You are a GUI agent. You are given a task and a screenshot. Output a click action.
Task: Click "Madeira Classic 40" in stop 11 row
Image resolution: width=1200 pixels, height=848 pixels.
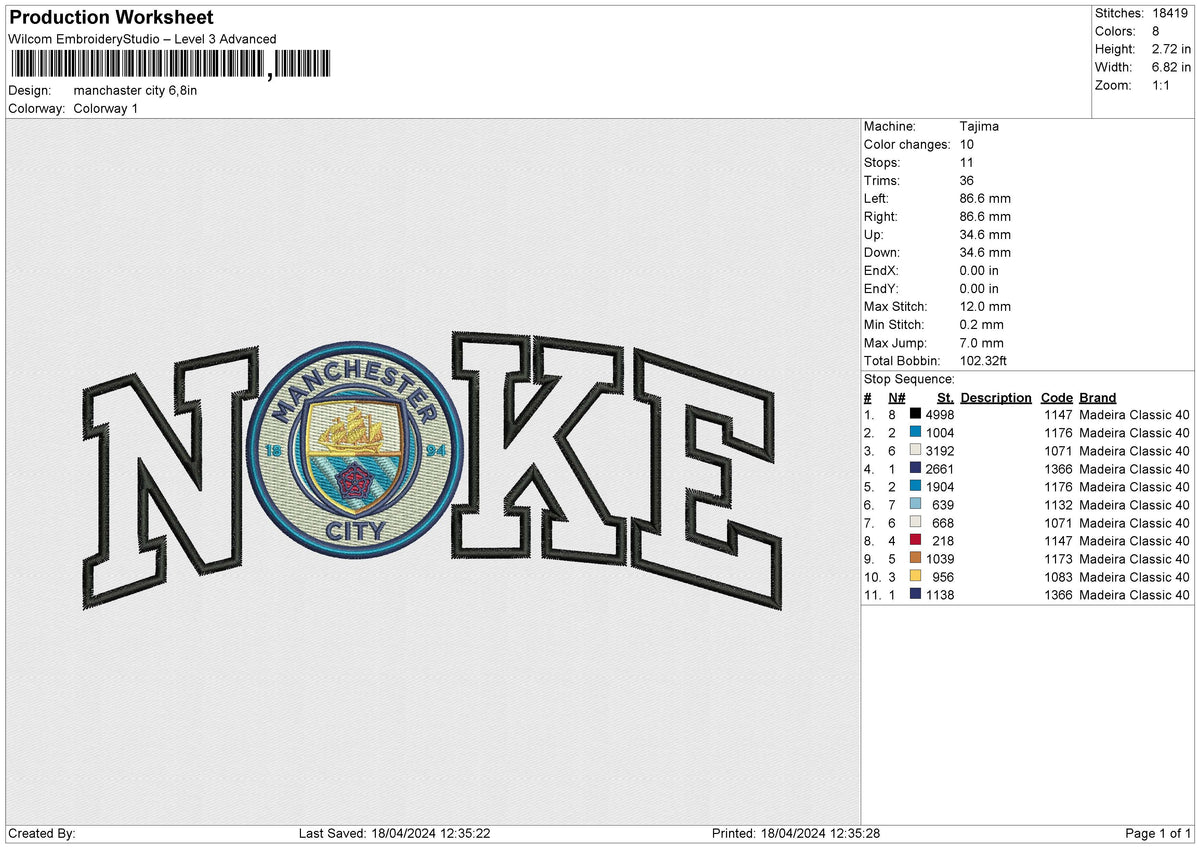pos(1135,595)
